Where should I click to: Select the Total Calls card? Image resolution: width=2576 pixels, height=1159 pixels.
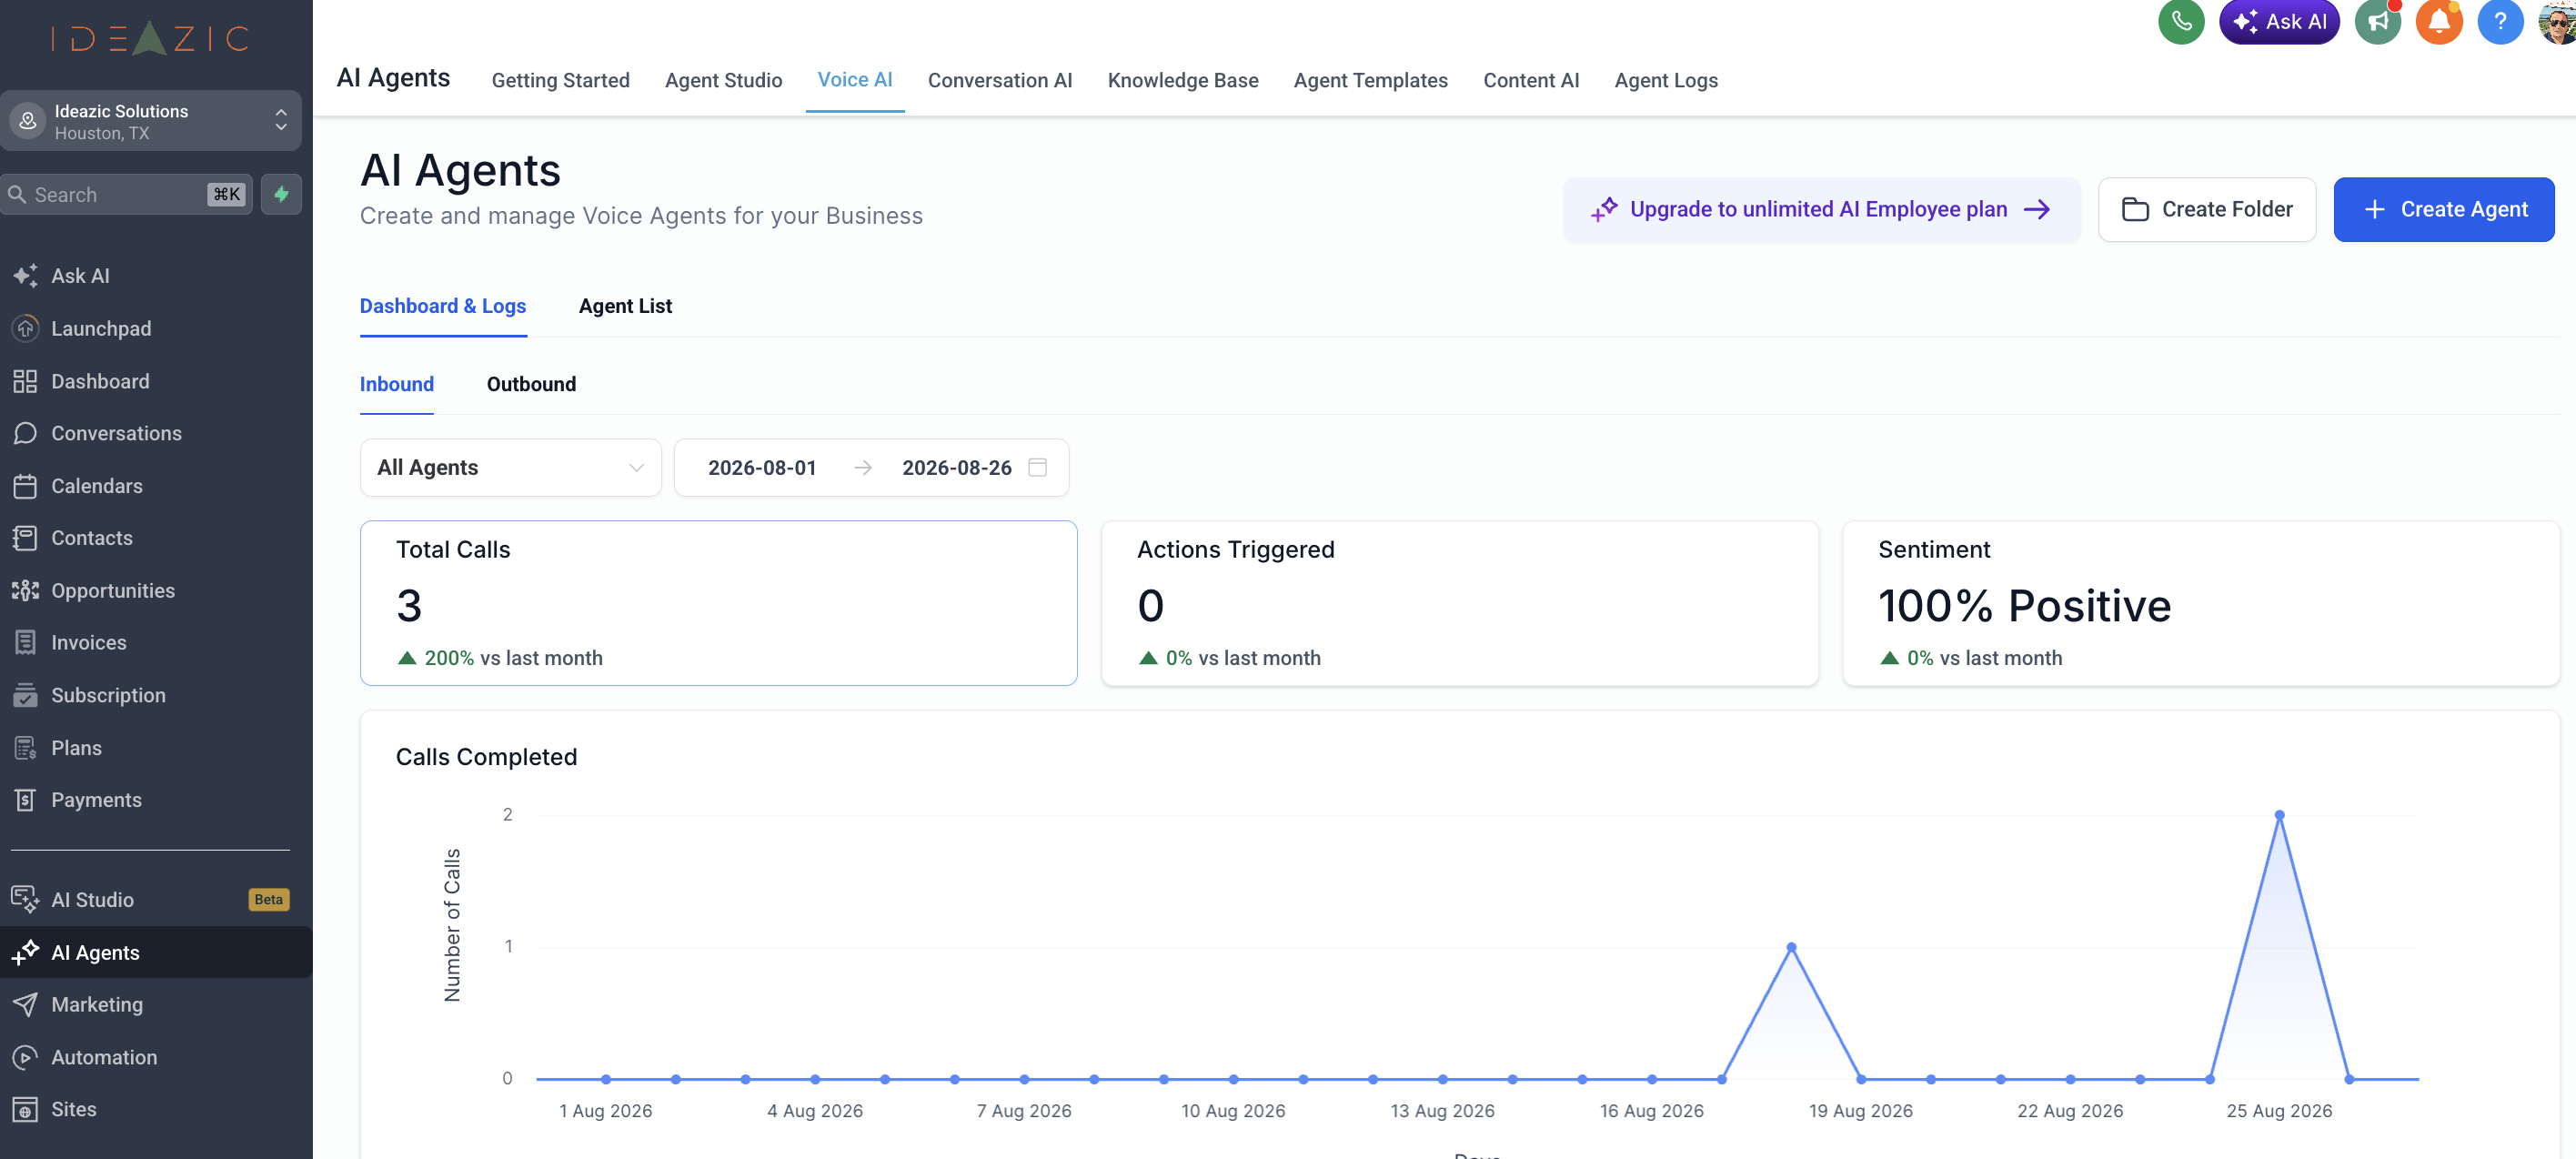[718, 603]
